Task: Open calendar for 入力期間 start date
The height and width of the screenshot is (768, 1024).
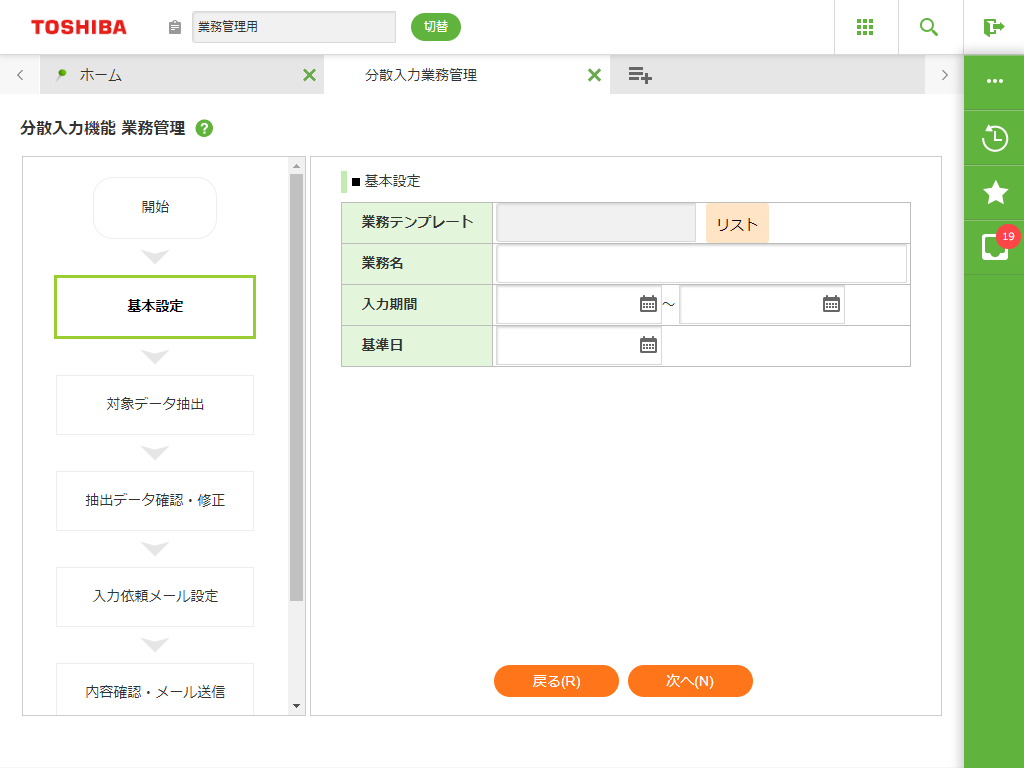Action: click(648, 304)
